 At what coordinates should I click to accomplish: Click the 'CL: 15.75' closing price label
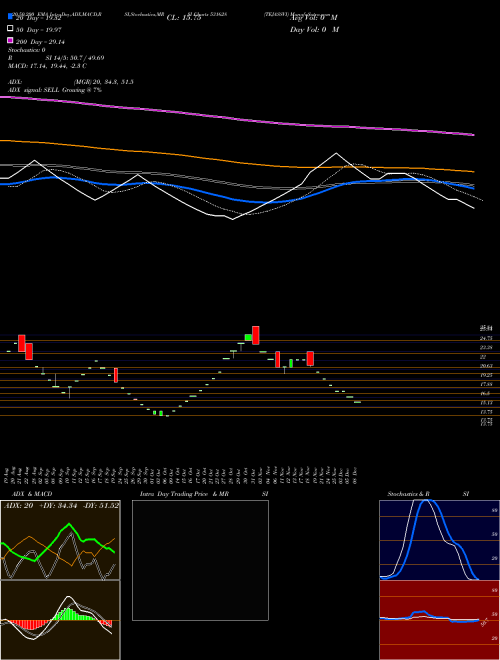click(184, 18)
